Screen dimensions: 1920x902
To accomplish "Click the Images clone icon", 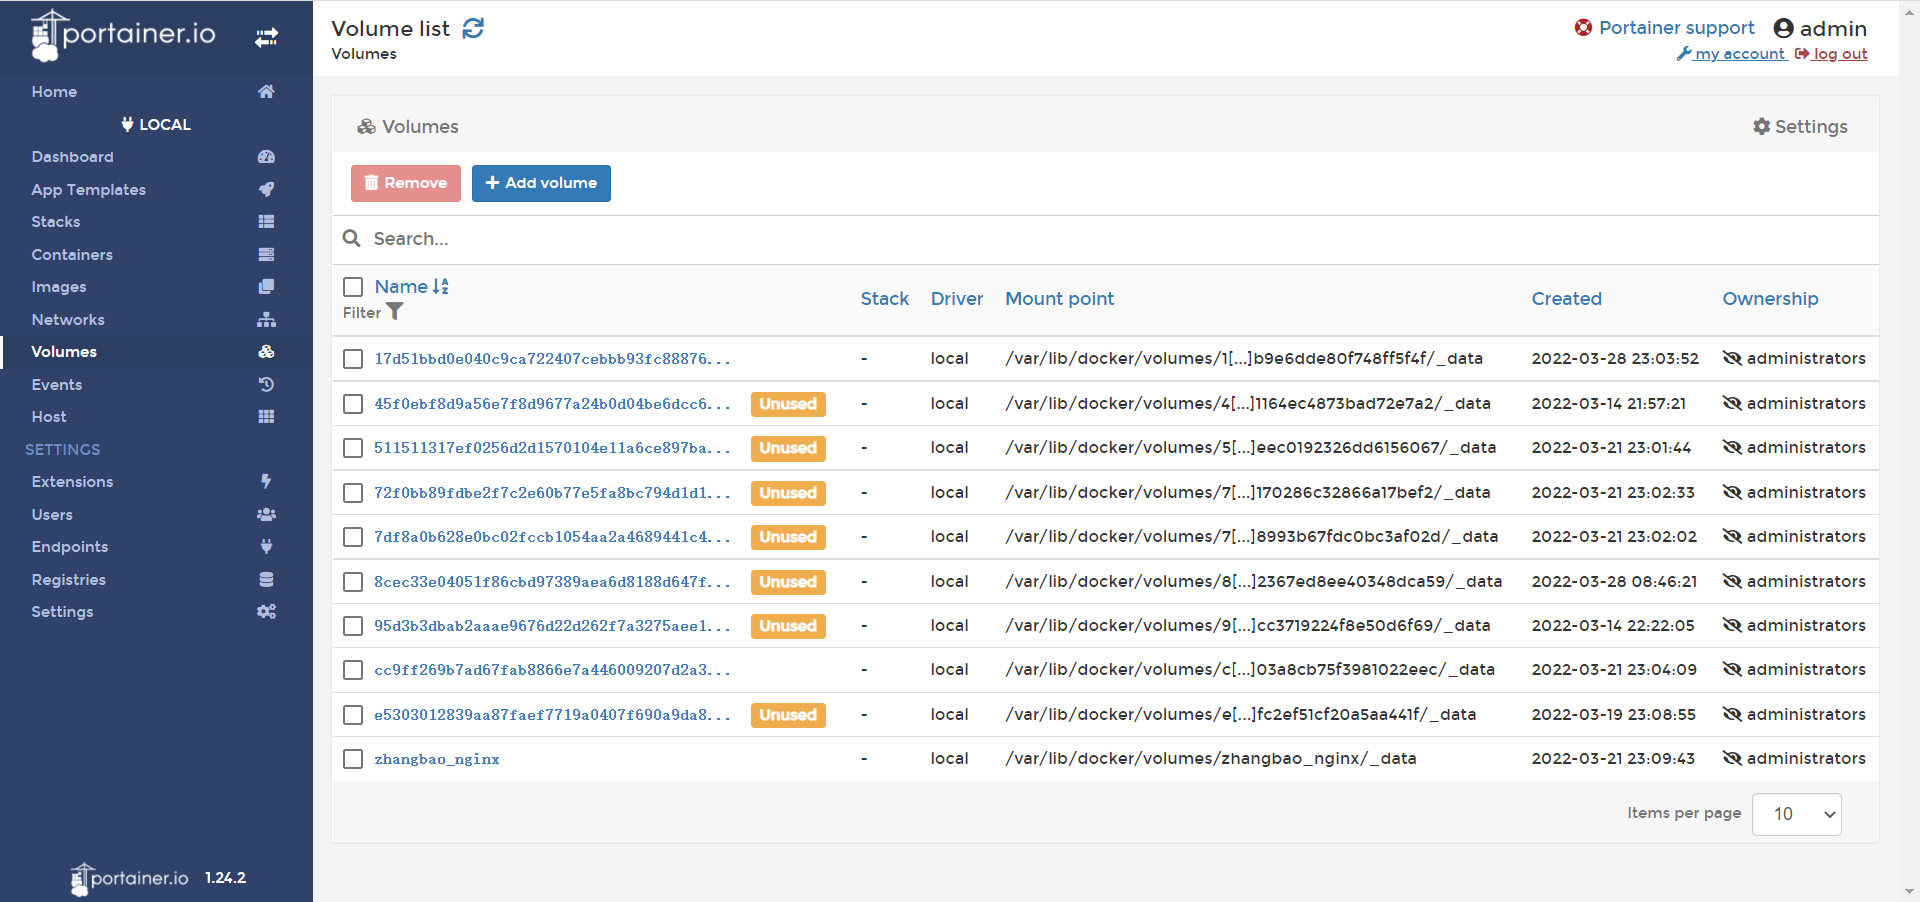I will coord(266,287).
